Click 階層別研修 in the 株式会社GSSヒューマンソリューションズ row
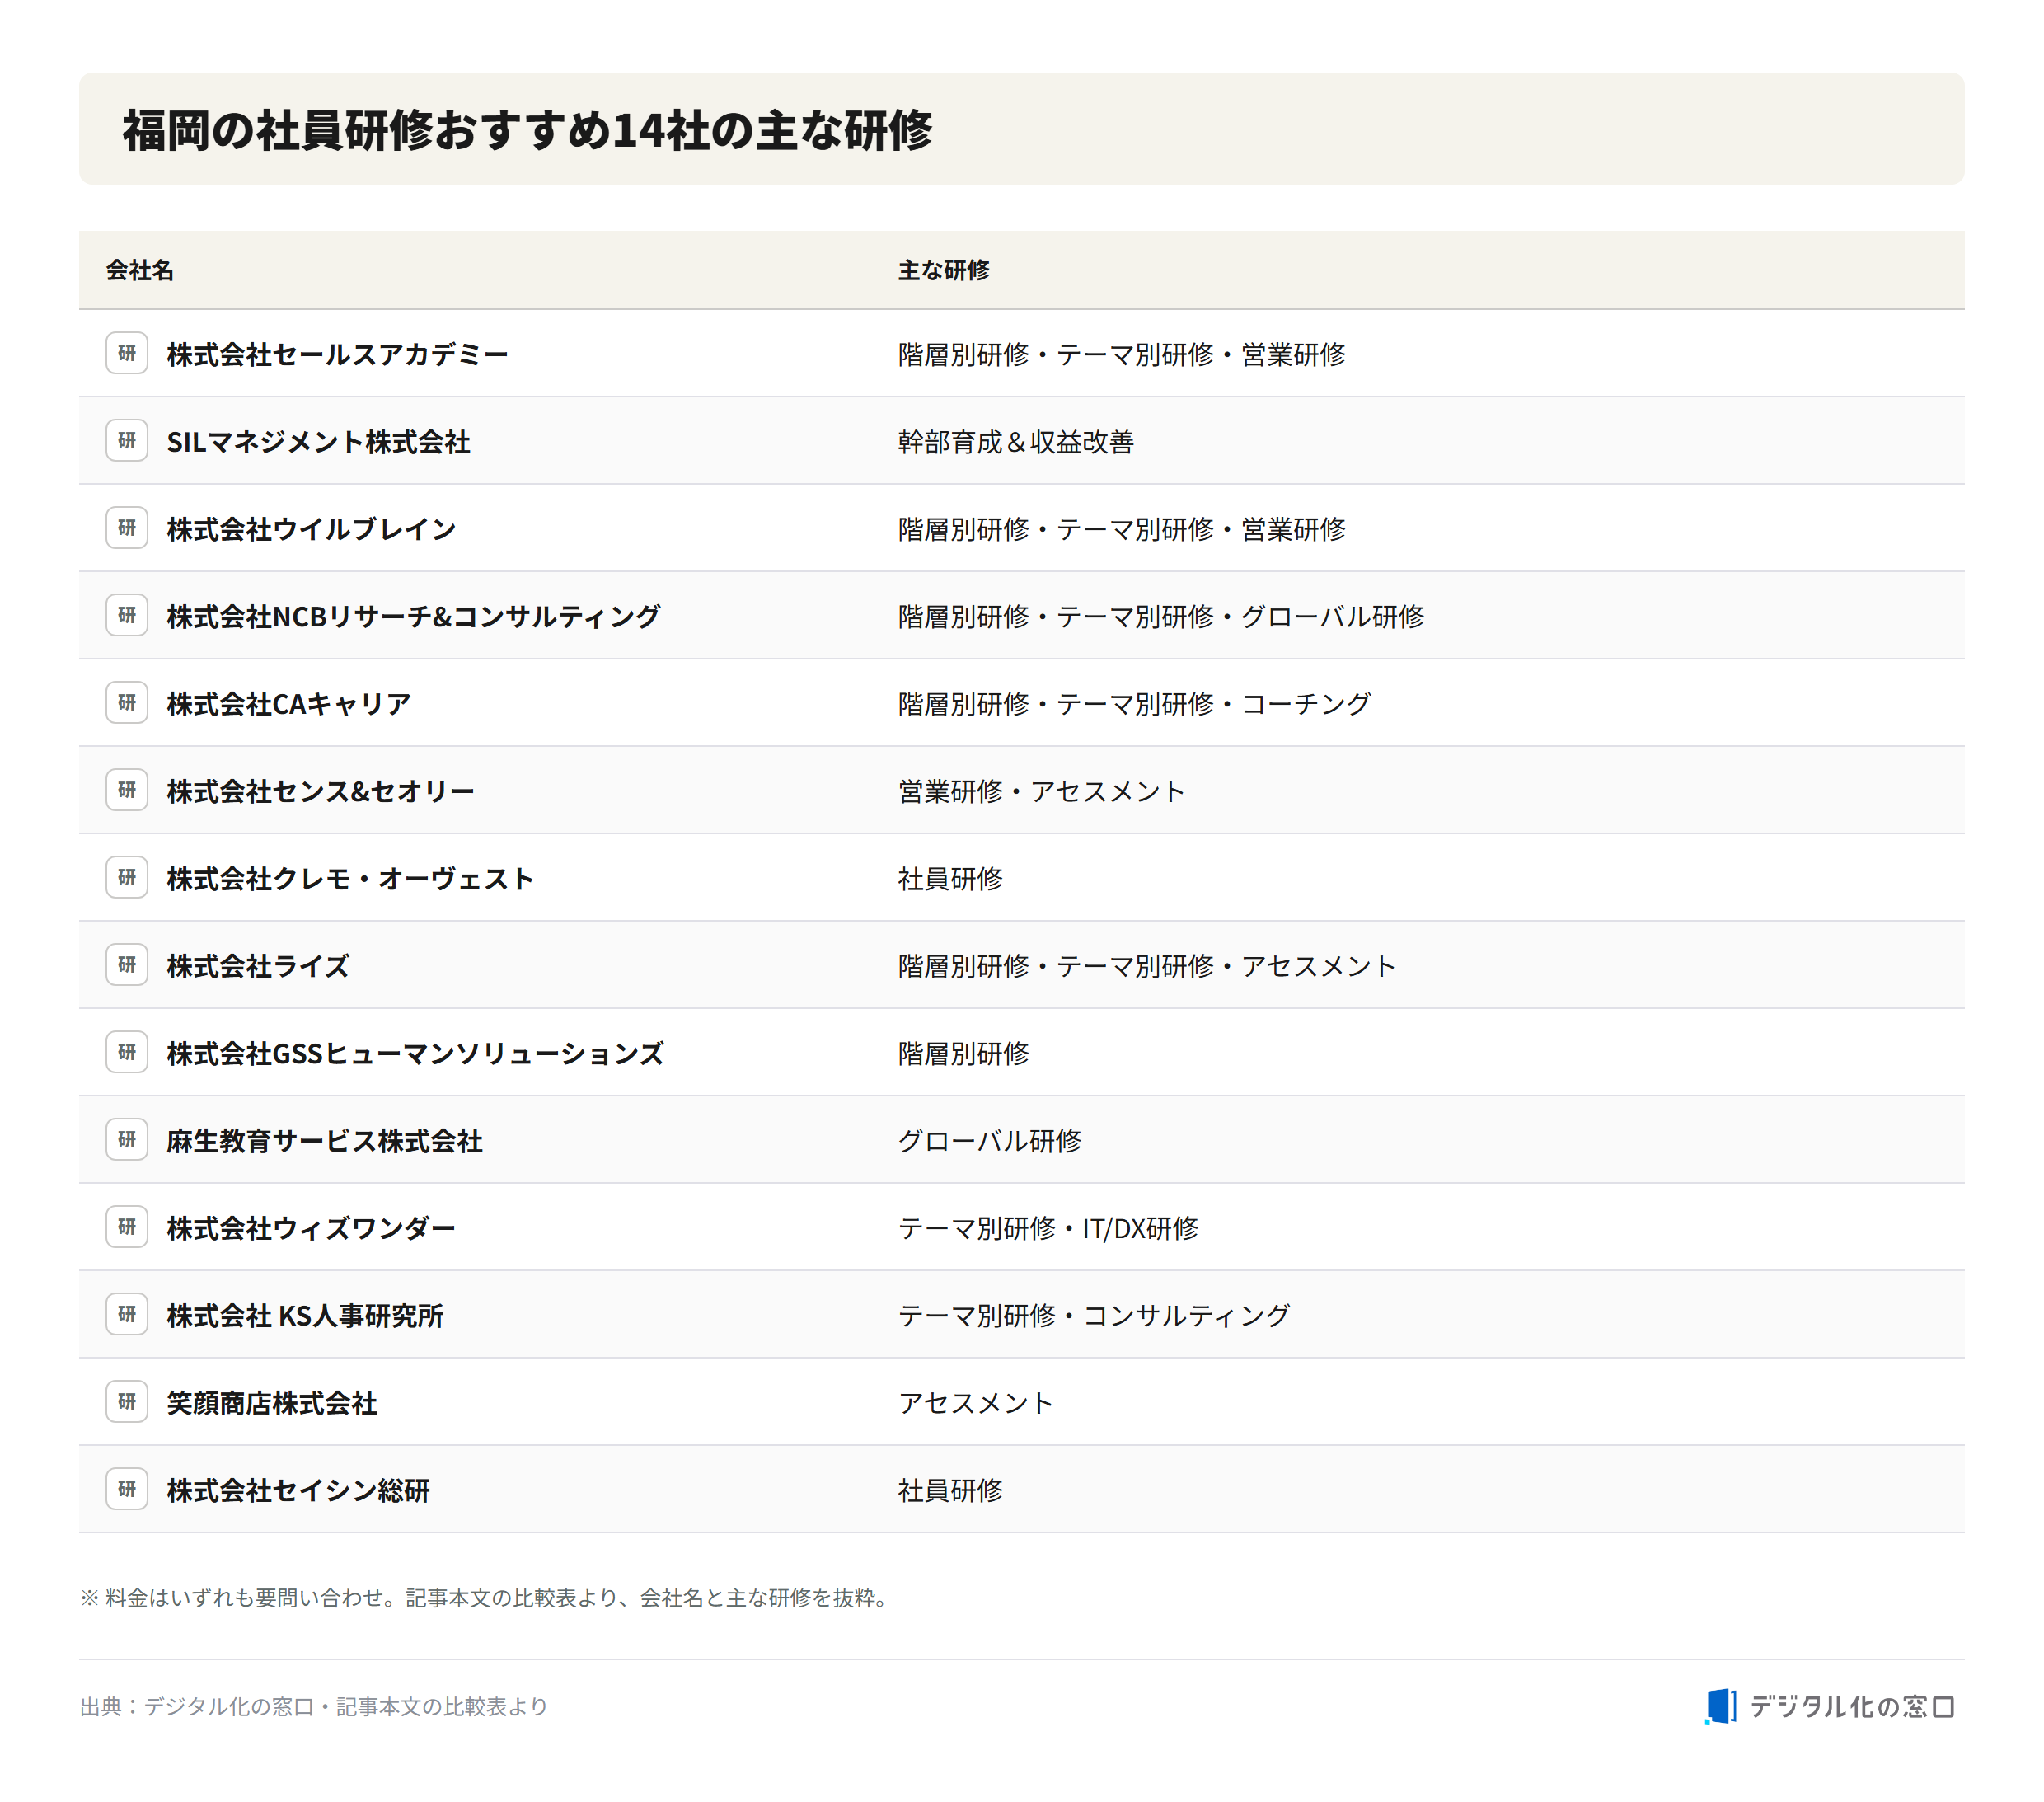Screen dimensions: 2044x1802 [964, 1053]
